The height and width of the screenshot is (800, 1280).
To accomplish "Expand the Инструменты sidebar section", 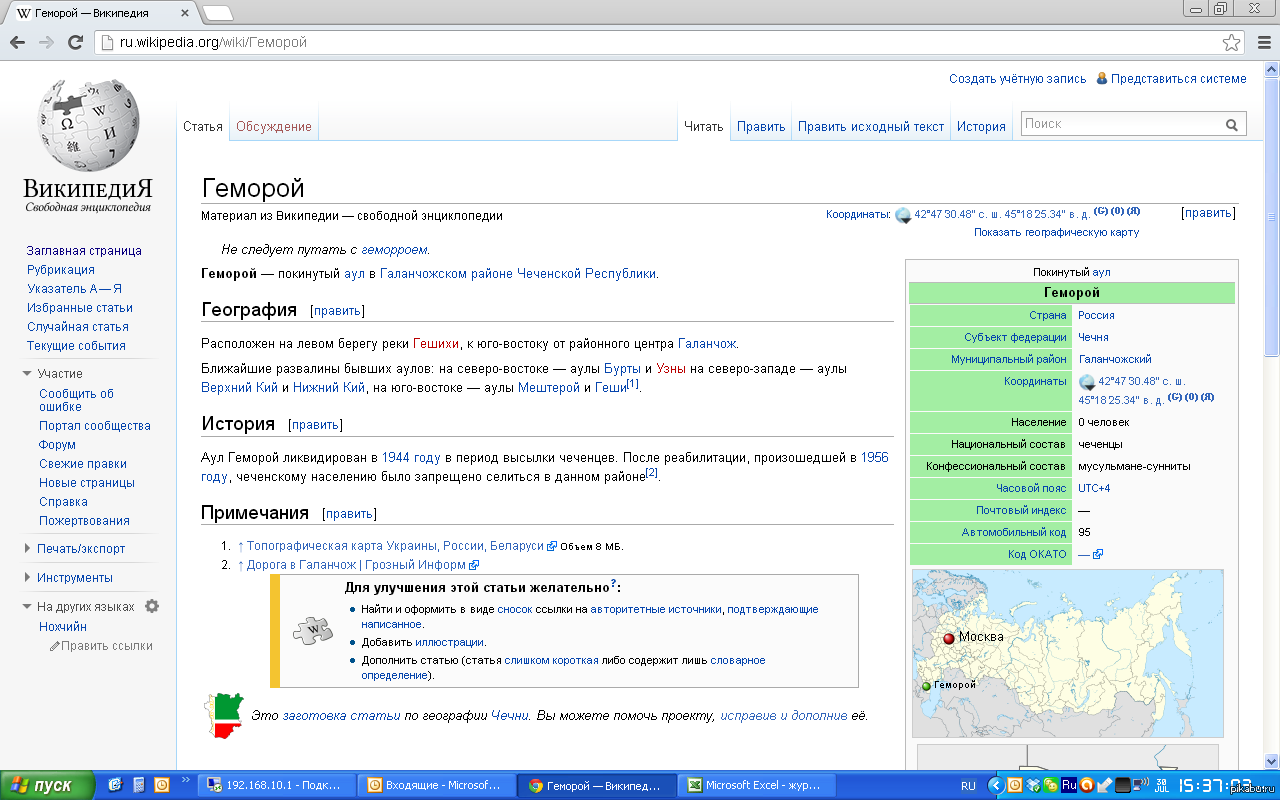I will click(27, 578).
